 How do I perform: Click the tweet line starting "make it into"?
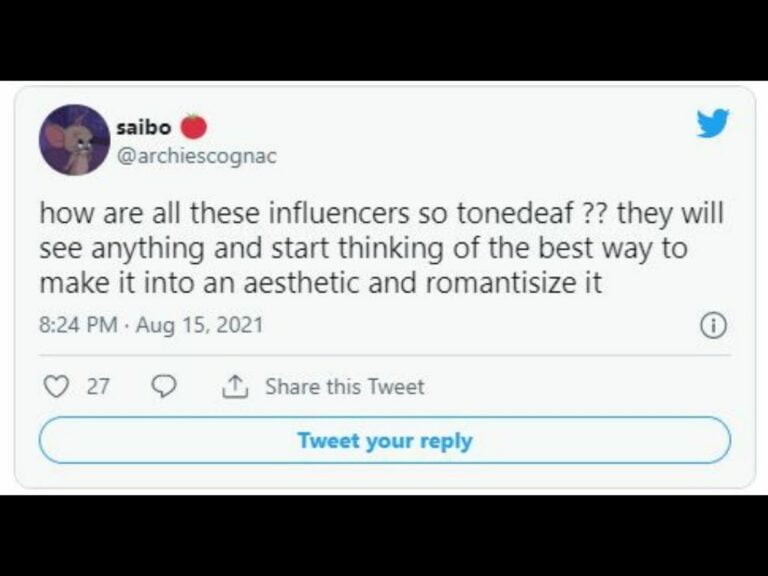(320, 282)
